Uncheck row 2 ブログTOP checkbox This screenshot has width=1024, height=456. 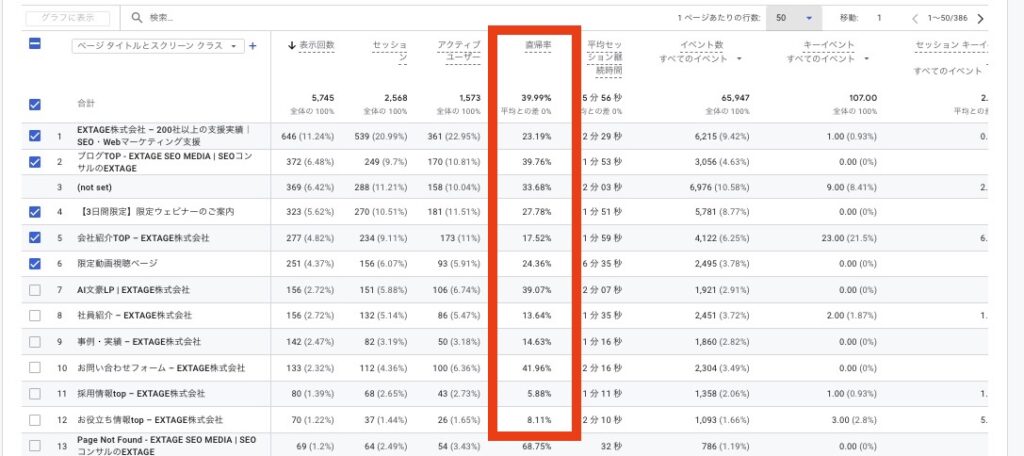(x=35, y=161)
